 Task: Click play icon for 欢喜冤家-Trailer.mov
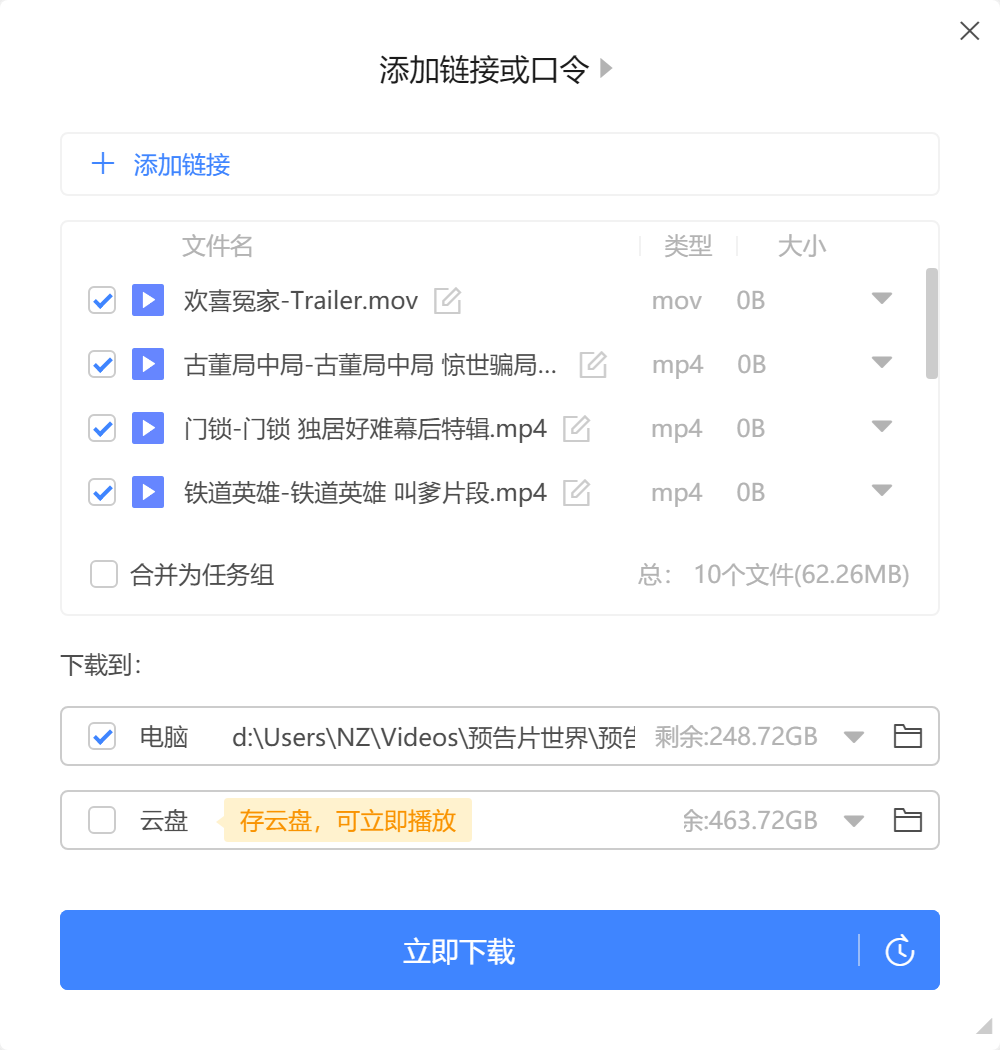[x=148, y=300]
